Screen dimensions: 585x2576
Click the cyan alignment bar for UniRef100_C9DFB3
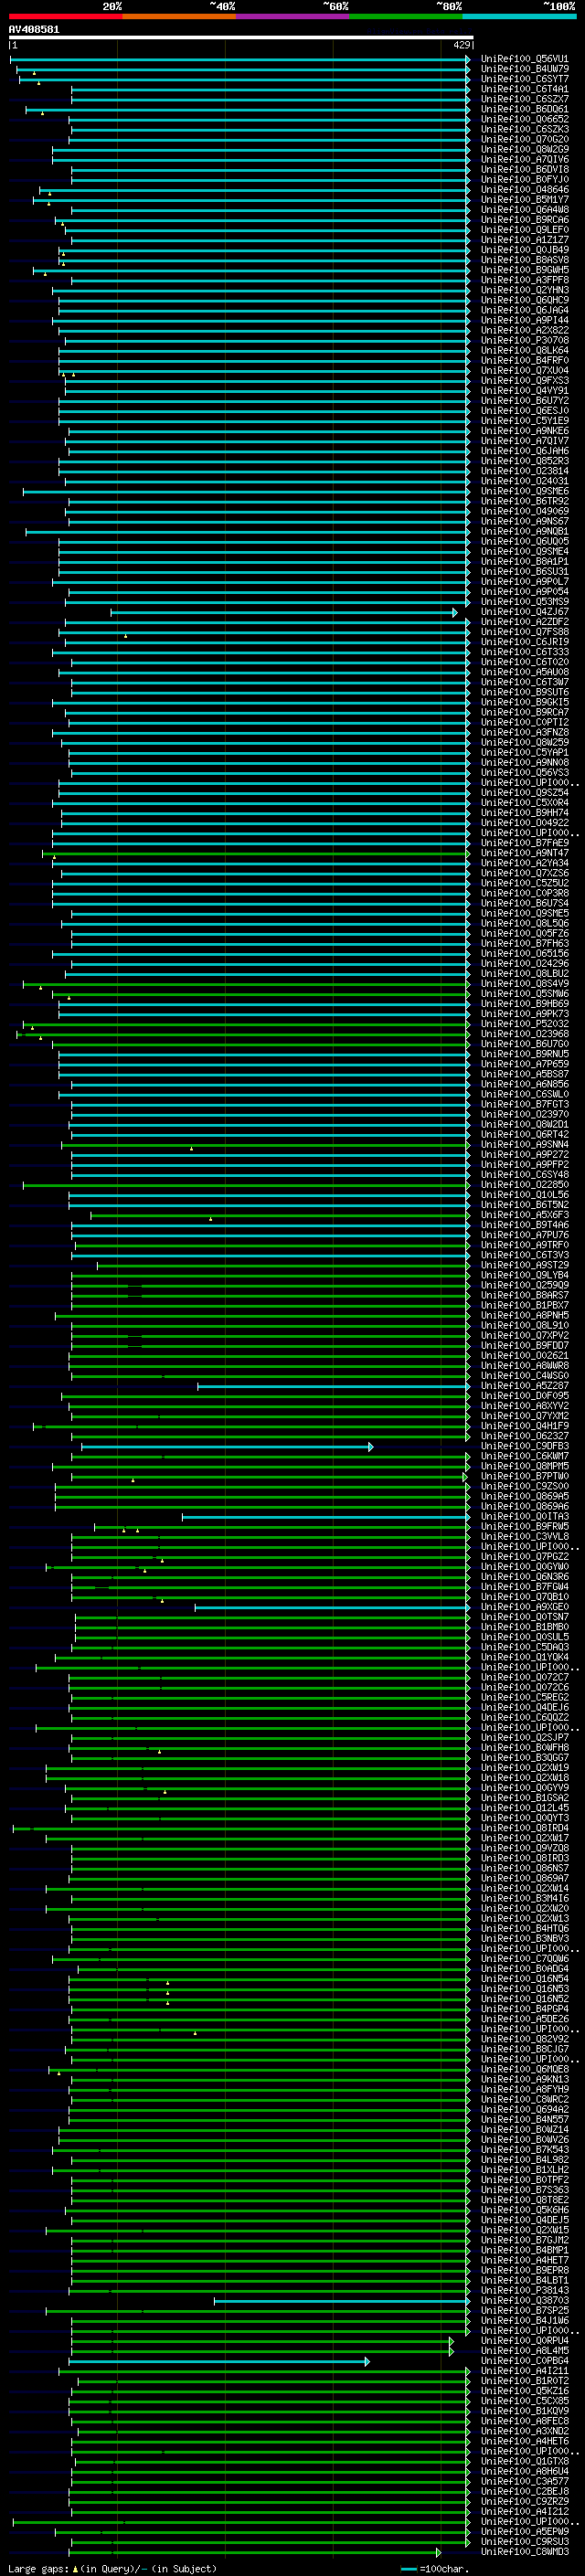click(227, 1447)
